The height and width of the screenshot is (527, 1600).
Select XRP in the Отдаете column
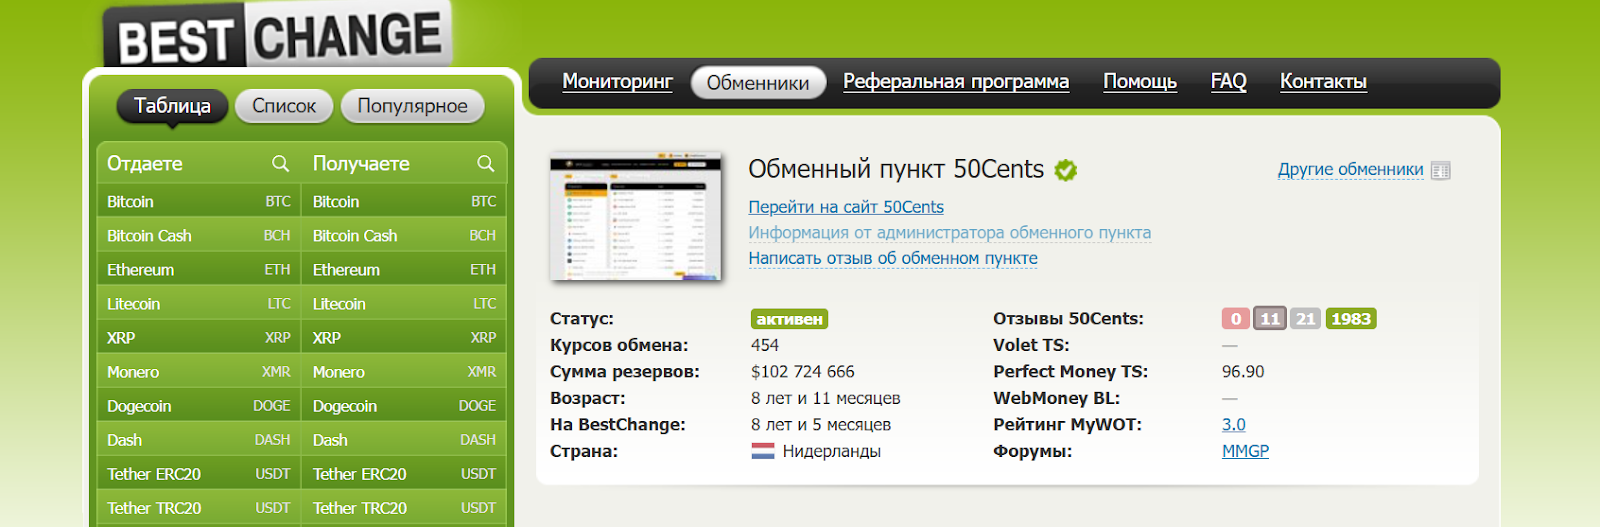[198, 338]
